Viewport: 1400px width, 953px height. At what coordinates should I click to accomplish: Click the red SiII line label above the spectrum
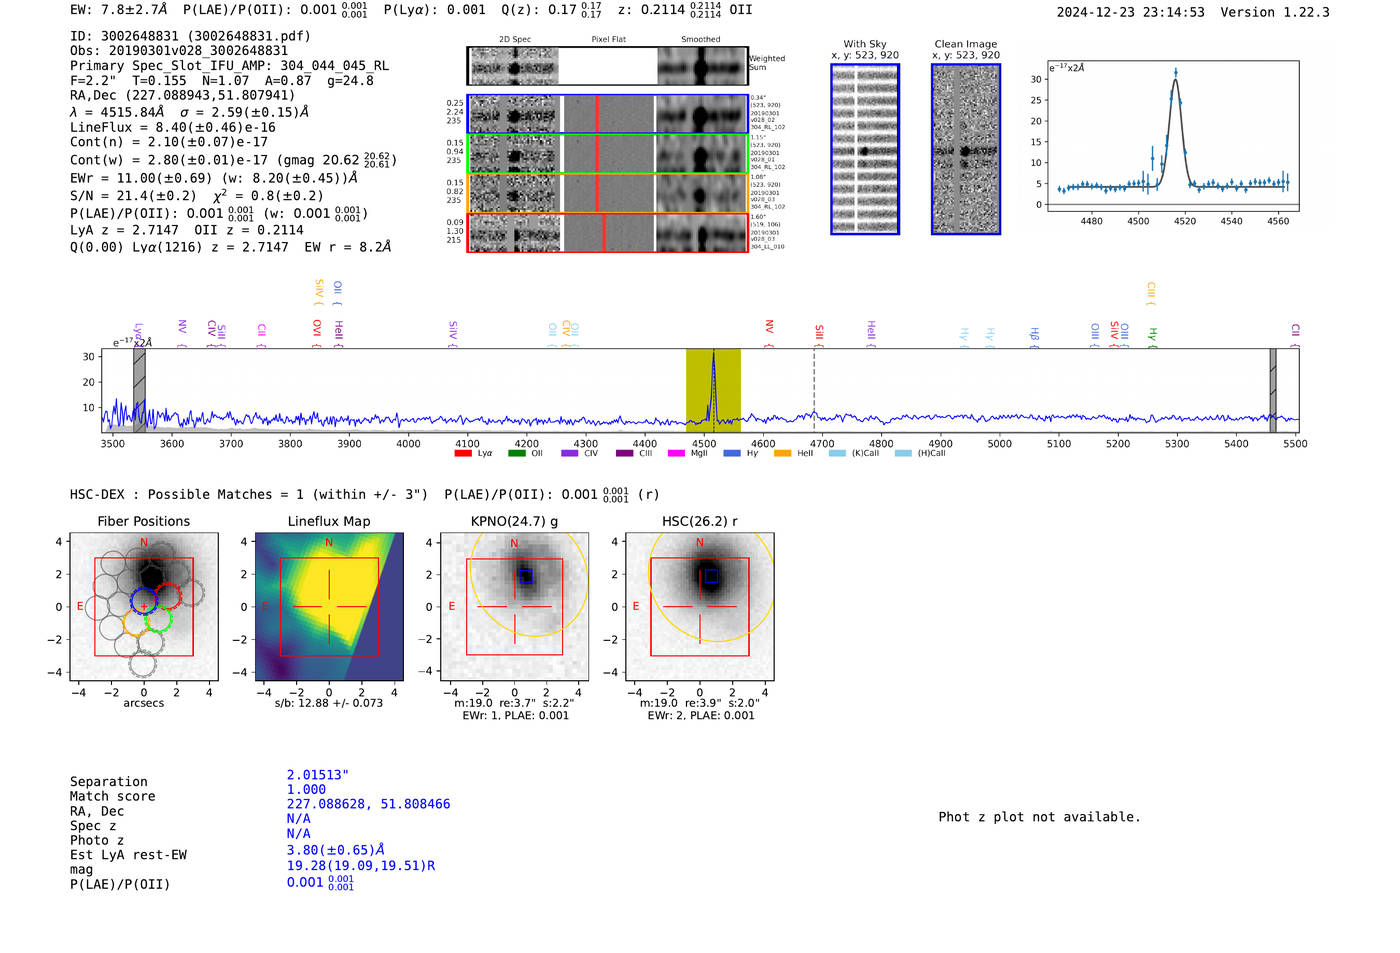tap(819, 334)
